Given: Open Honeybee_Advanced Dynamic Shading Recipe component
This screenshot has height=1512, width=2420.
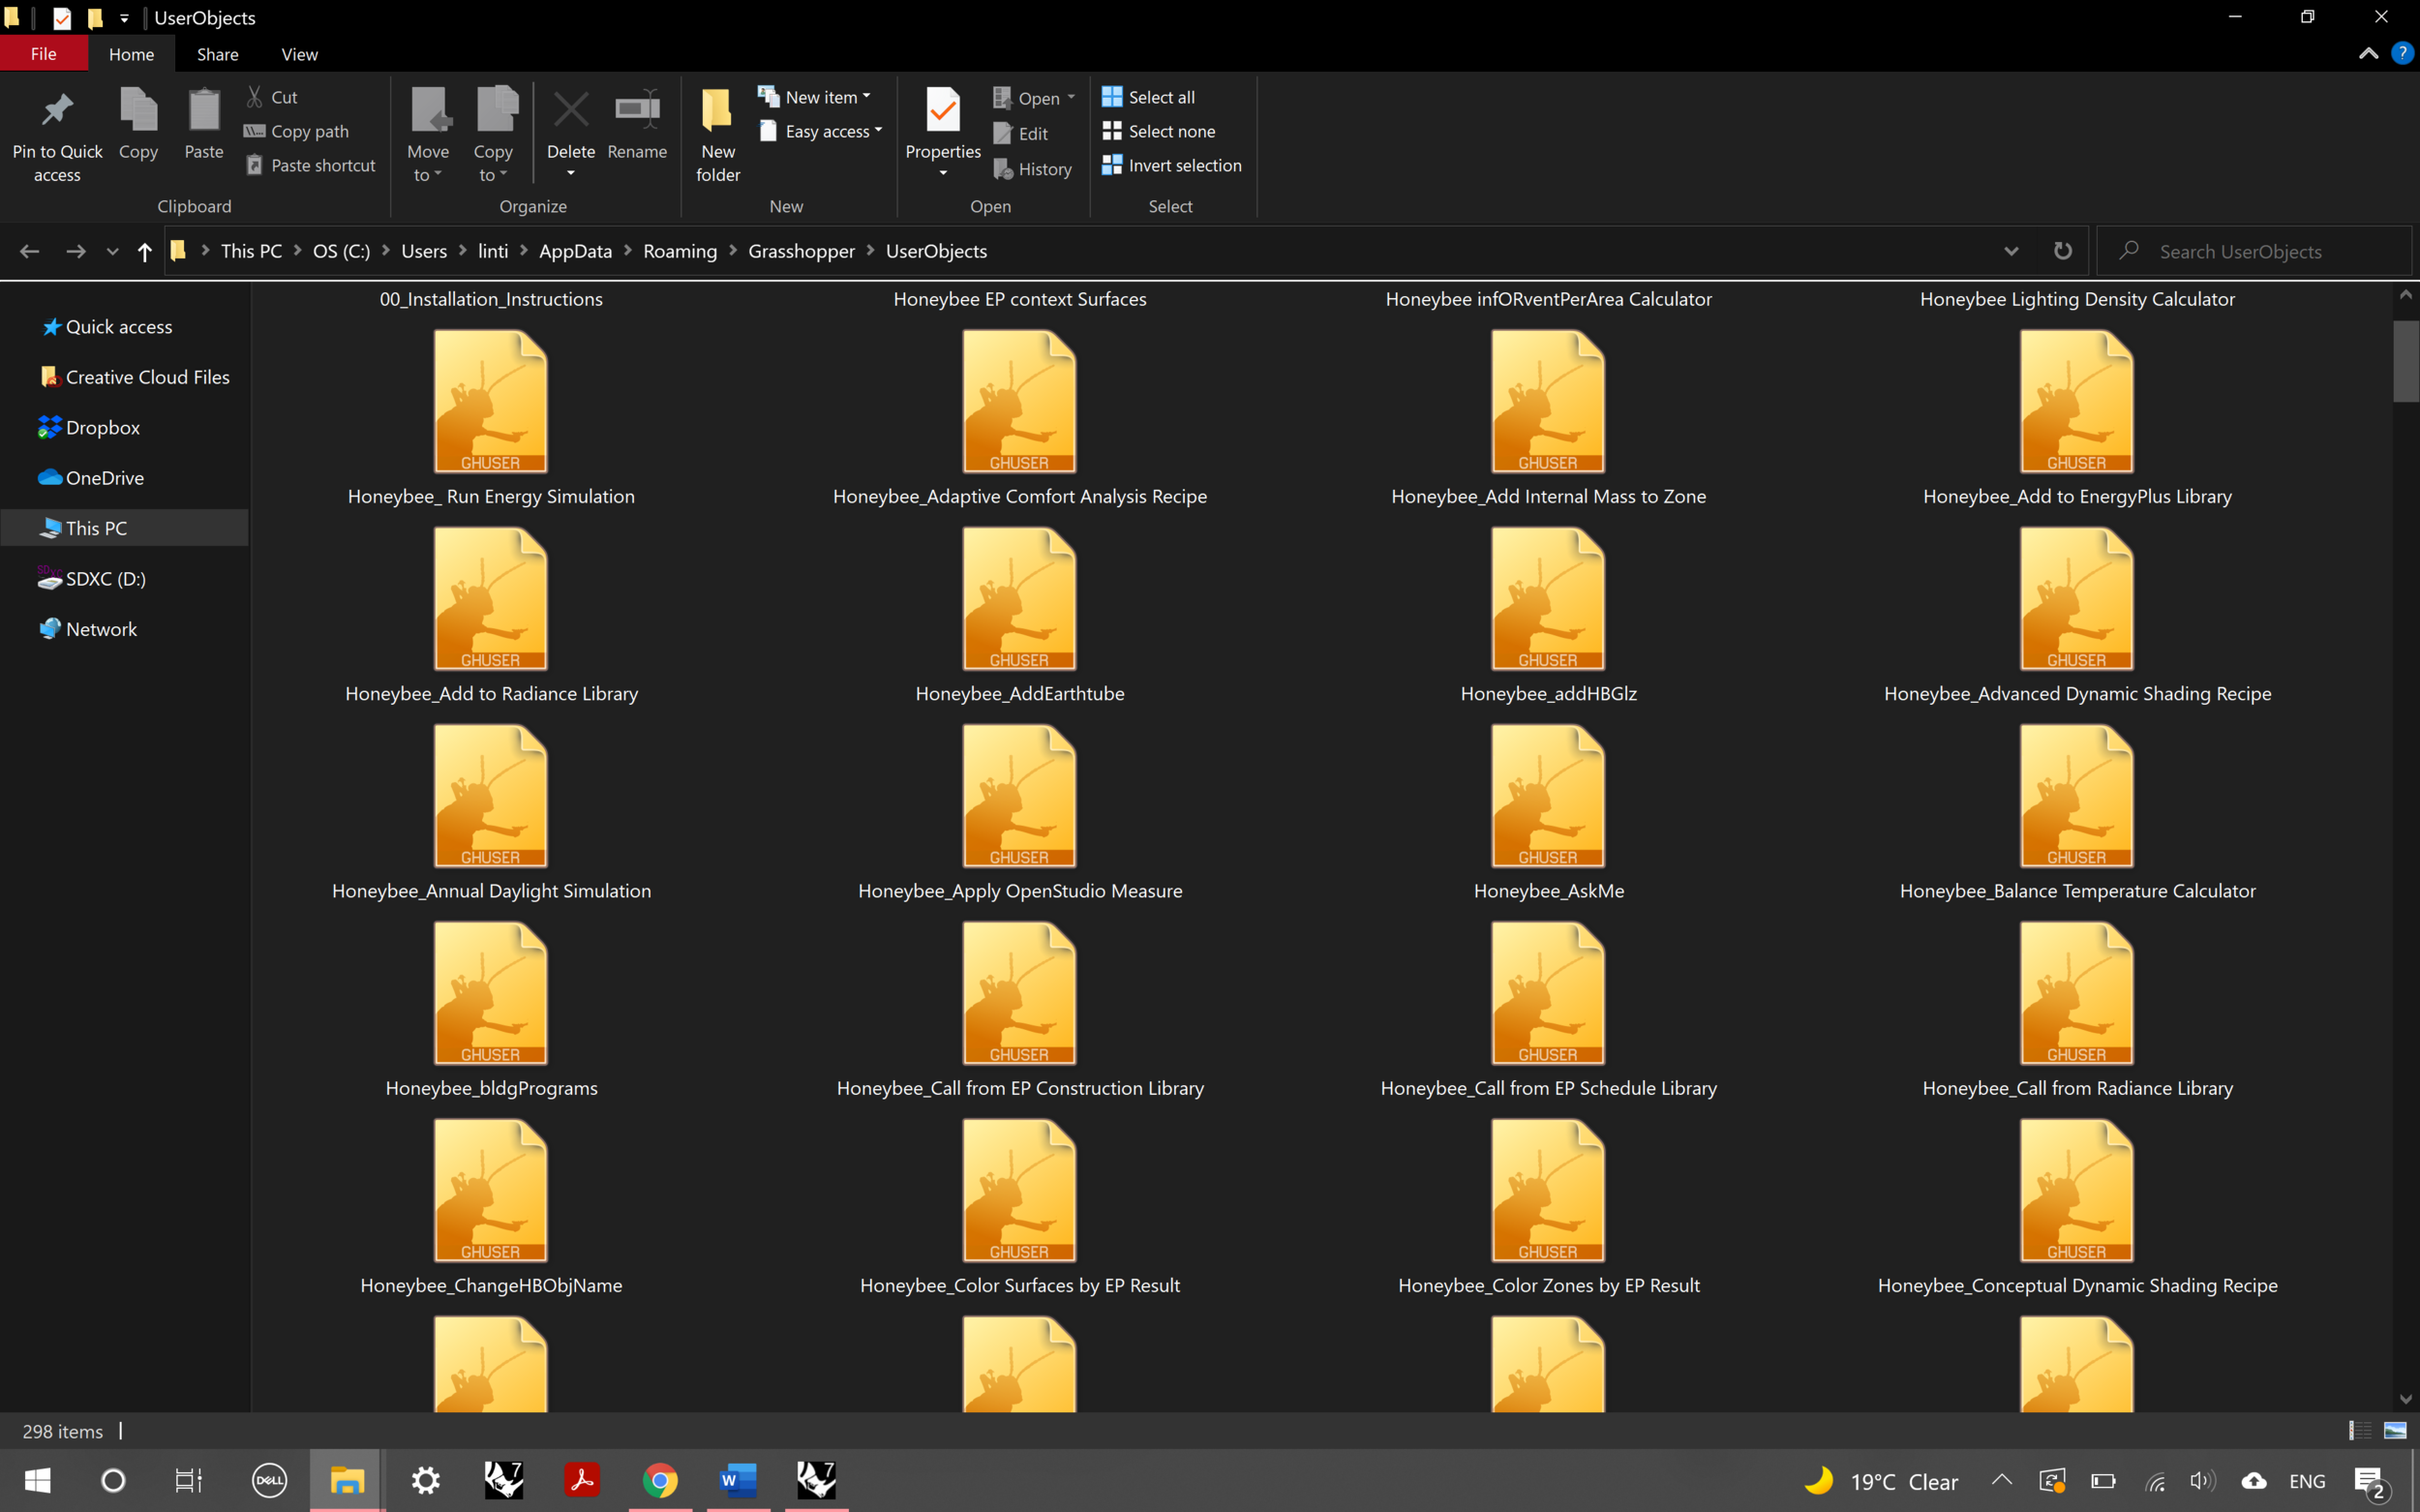Looking at the screenshot, I should tap(2077, 601).
